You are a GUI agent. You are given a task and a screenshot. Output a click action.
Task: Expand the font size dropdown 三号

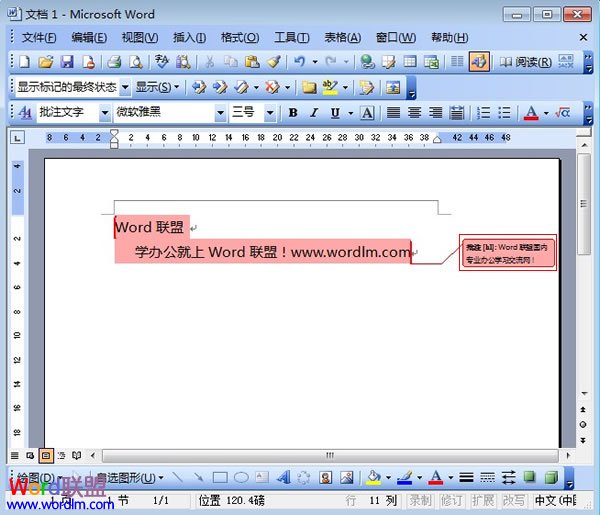click(270, 113)
